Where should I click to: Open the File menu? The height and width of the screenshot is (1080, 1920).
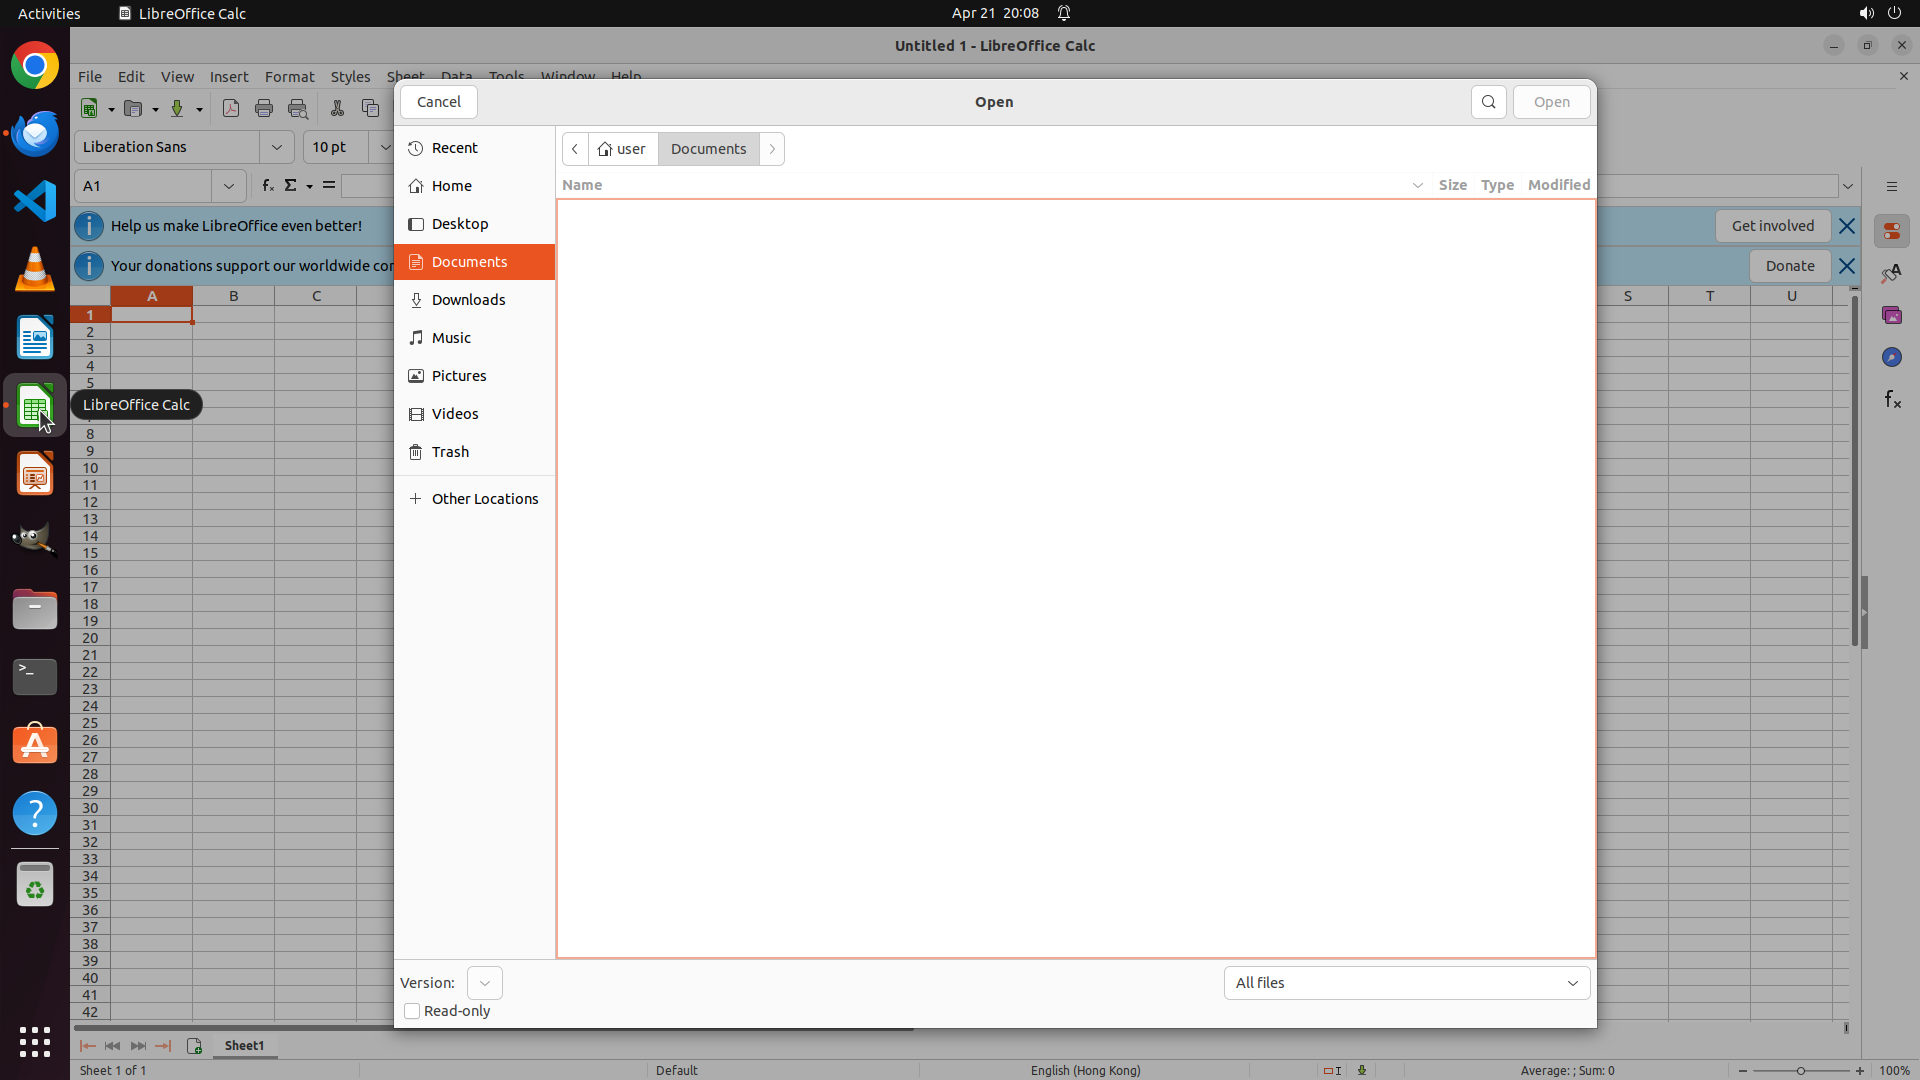90,77
